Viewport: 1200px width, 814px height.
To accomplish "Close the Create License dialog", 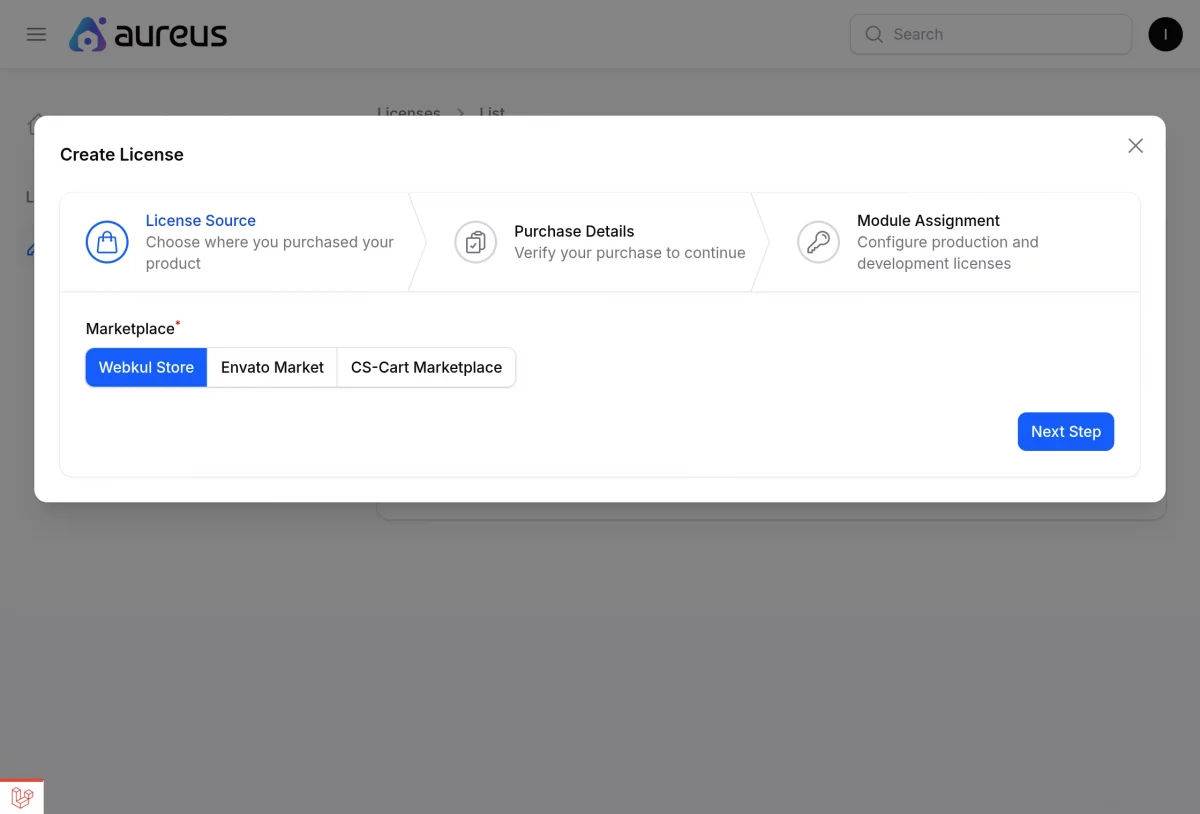I will pos(1135,146).
